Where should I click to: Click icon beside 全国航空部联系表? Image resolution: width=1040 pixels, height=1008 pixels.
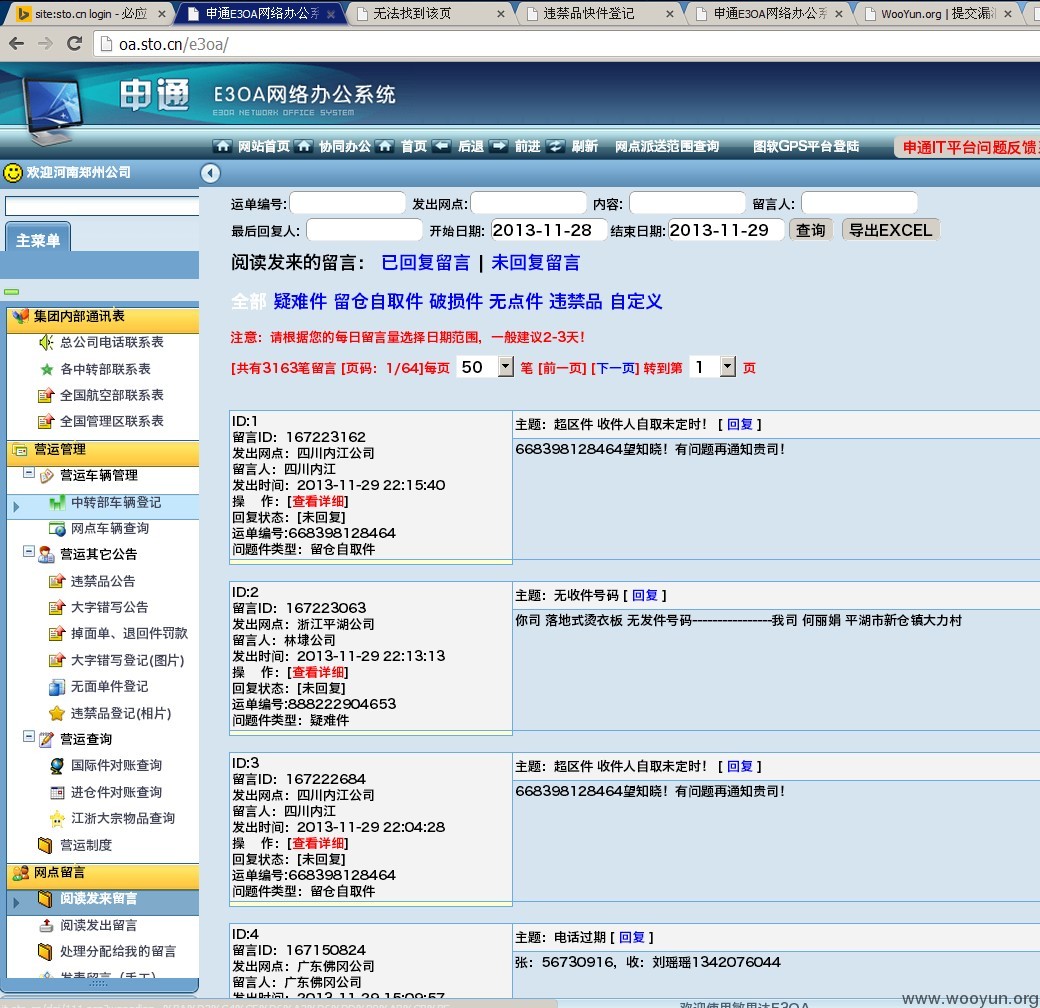point(46,396)
